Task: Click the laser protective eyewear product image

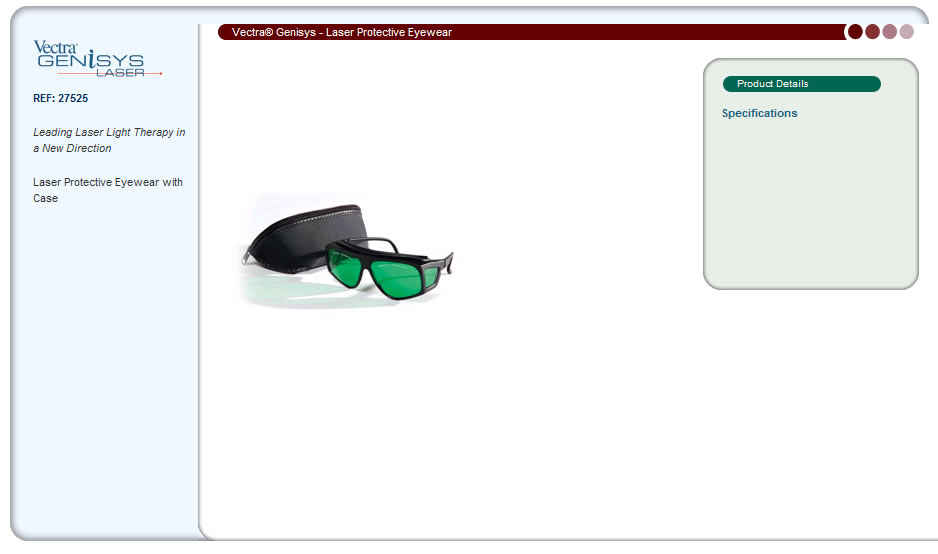Action: point(346,251)
